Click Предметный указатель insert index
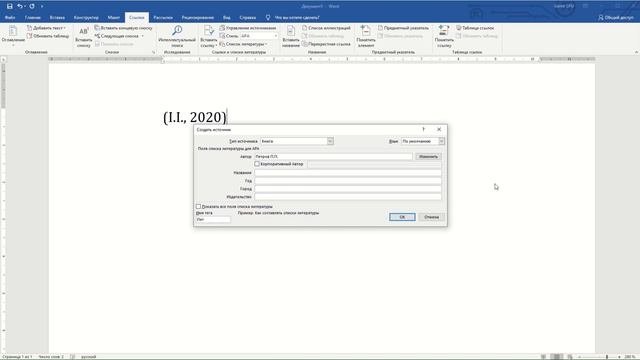The image size is (640, 360). point(403,28)
